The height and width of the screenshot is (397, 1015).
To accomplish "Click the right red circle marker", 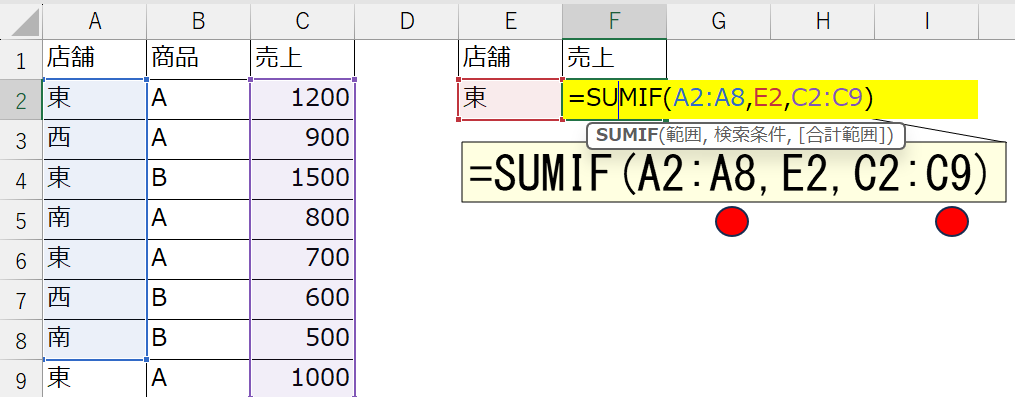I will pyautogui.click(x=952, y=221).
